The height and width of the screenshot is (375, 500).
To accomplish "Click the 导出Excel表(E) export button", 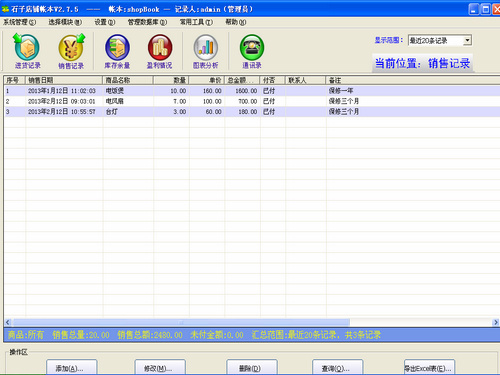I will pos(429,367).
